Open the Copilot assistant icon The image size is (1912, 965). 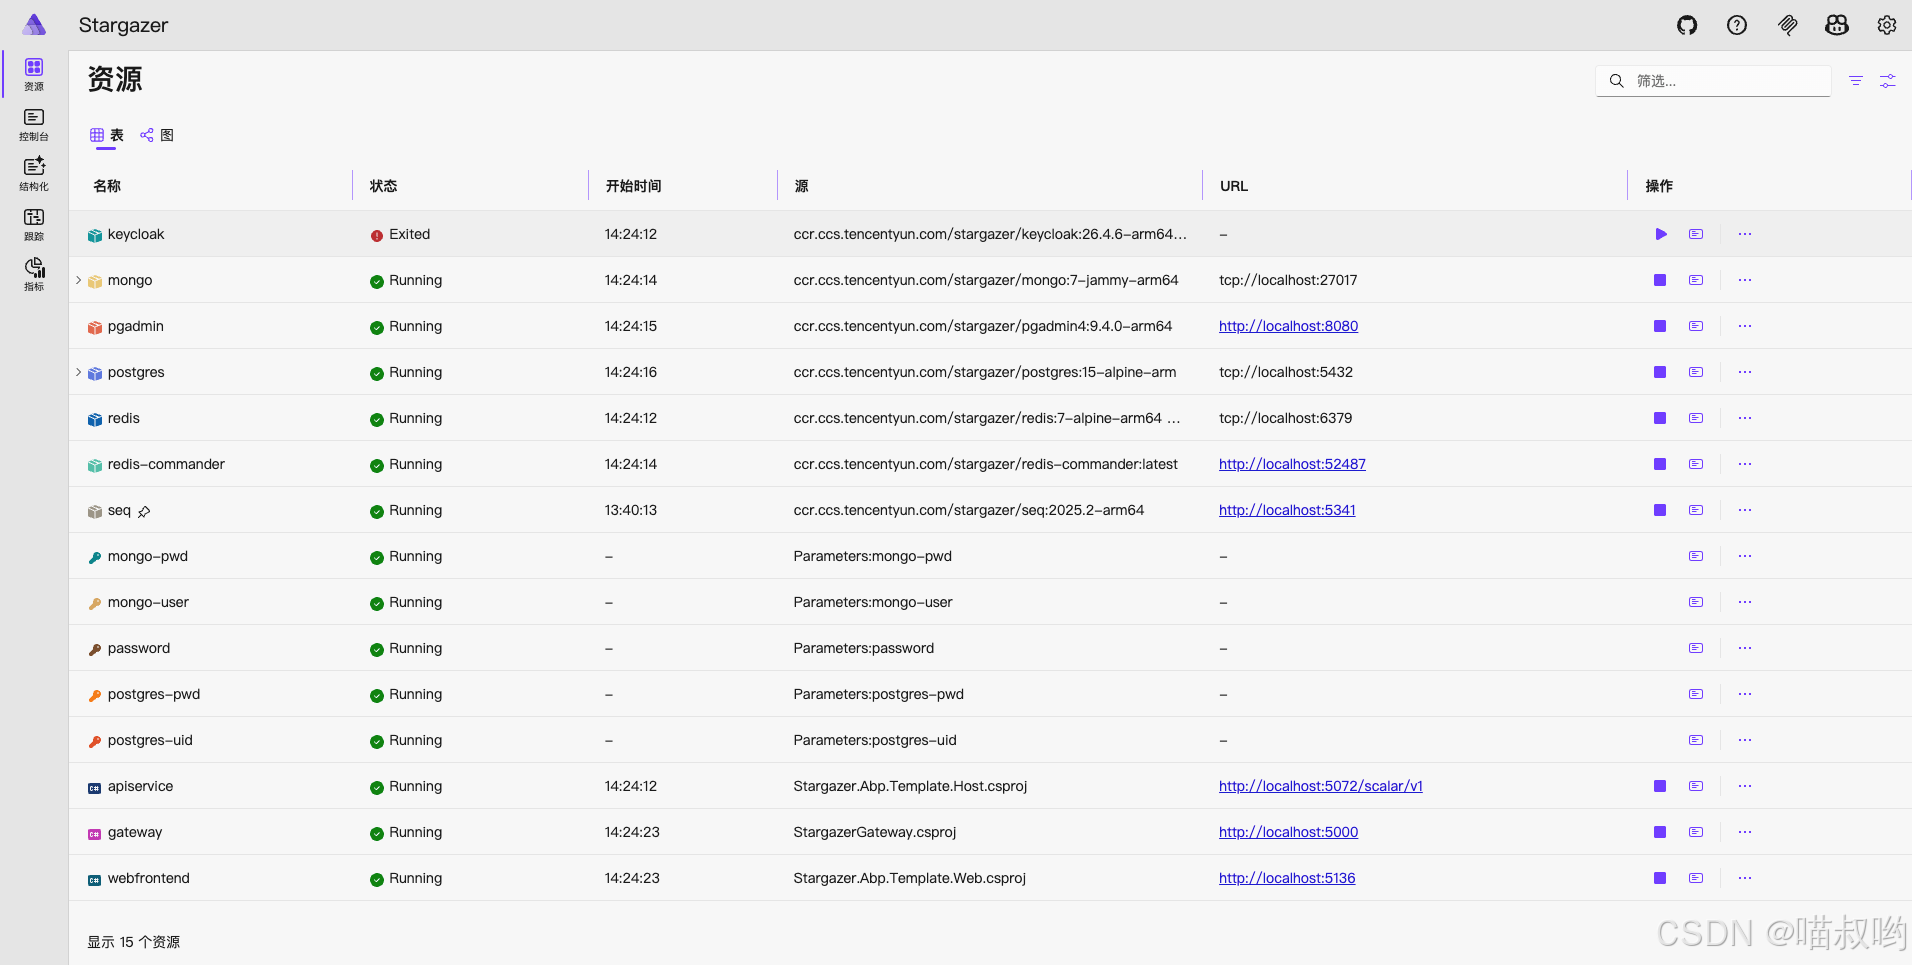pyautogui.click(x=1837, y=25)
